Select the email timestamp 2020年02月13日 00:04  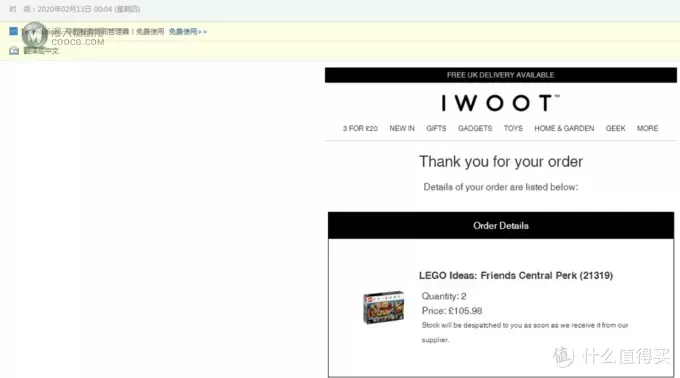(75, 9)
